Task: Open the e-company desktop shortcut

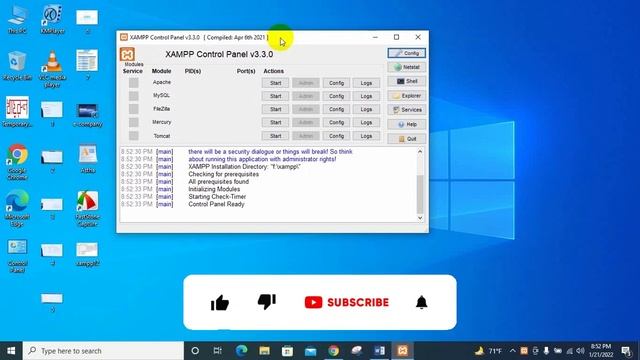Action: (x=87, y=115)
